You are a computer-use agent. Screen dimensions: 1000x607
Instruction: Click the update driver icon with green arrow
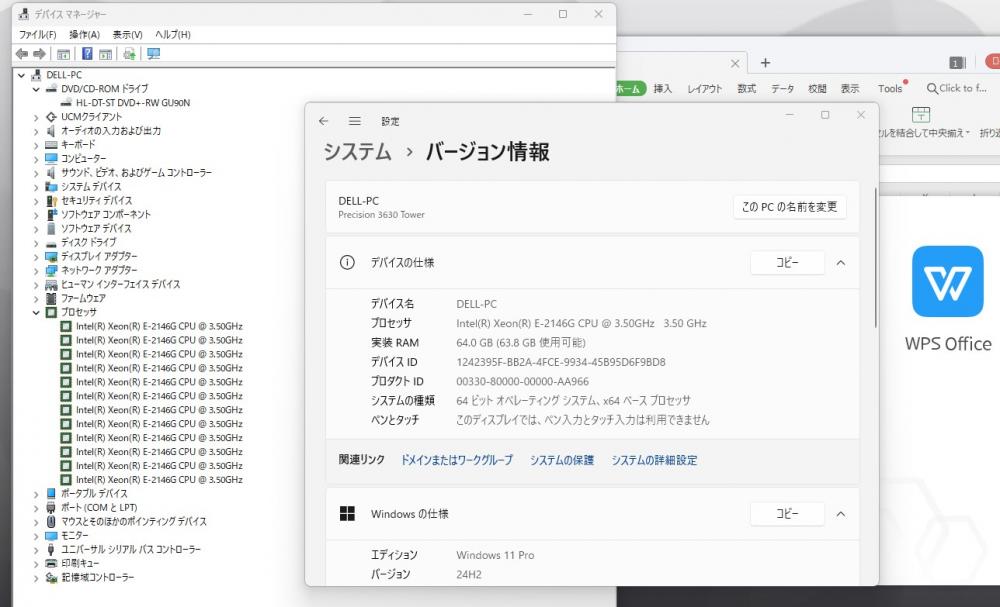[129, 54]
